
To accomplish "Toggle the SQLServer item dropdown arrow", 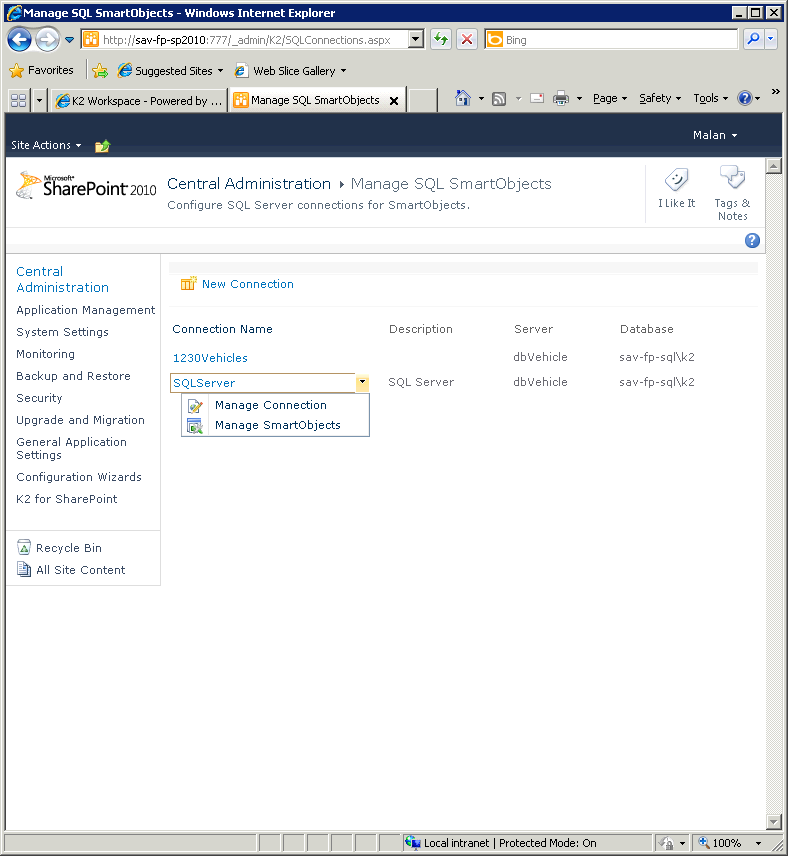I will [x=362, y=383].
